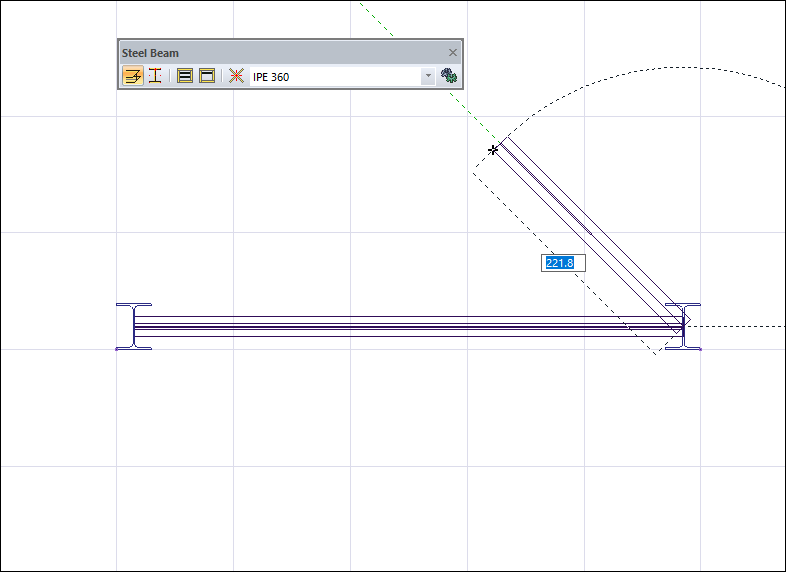Expand the IPE 360 profile dropdown arrow

[428, 76]
